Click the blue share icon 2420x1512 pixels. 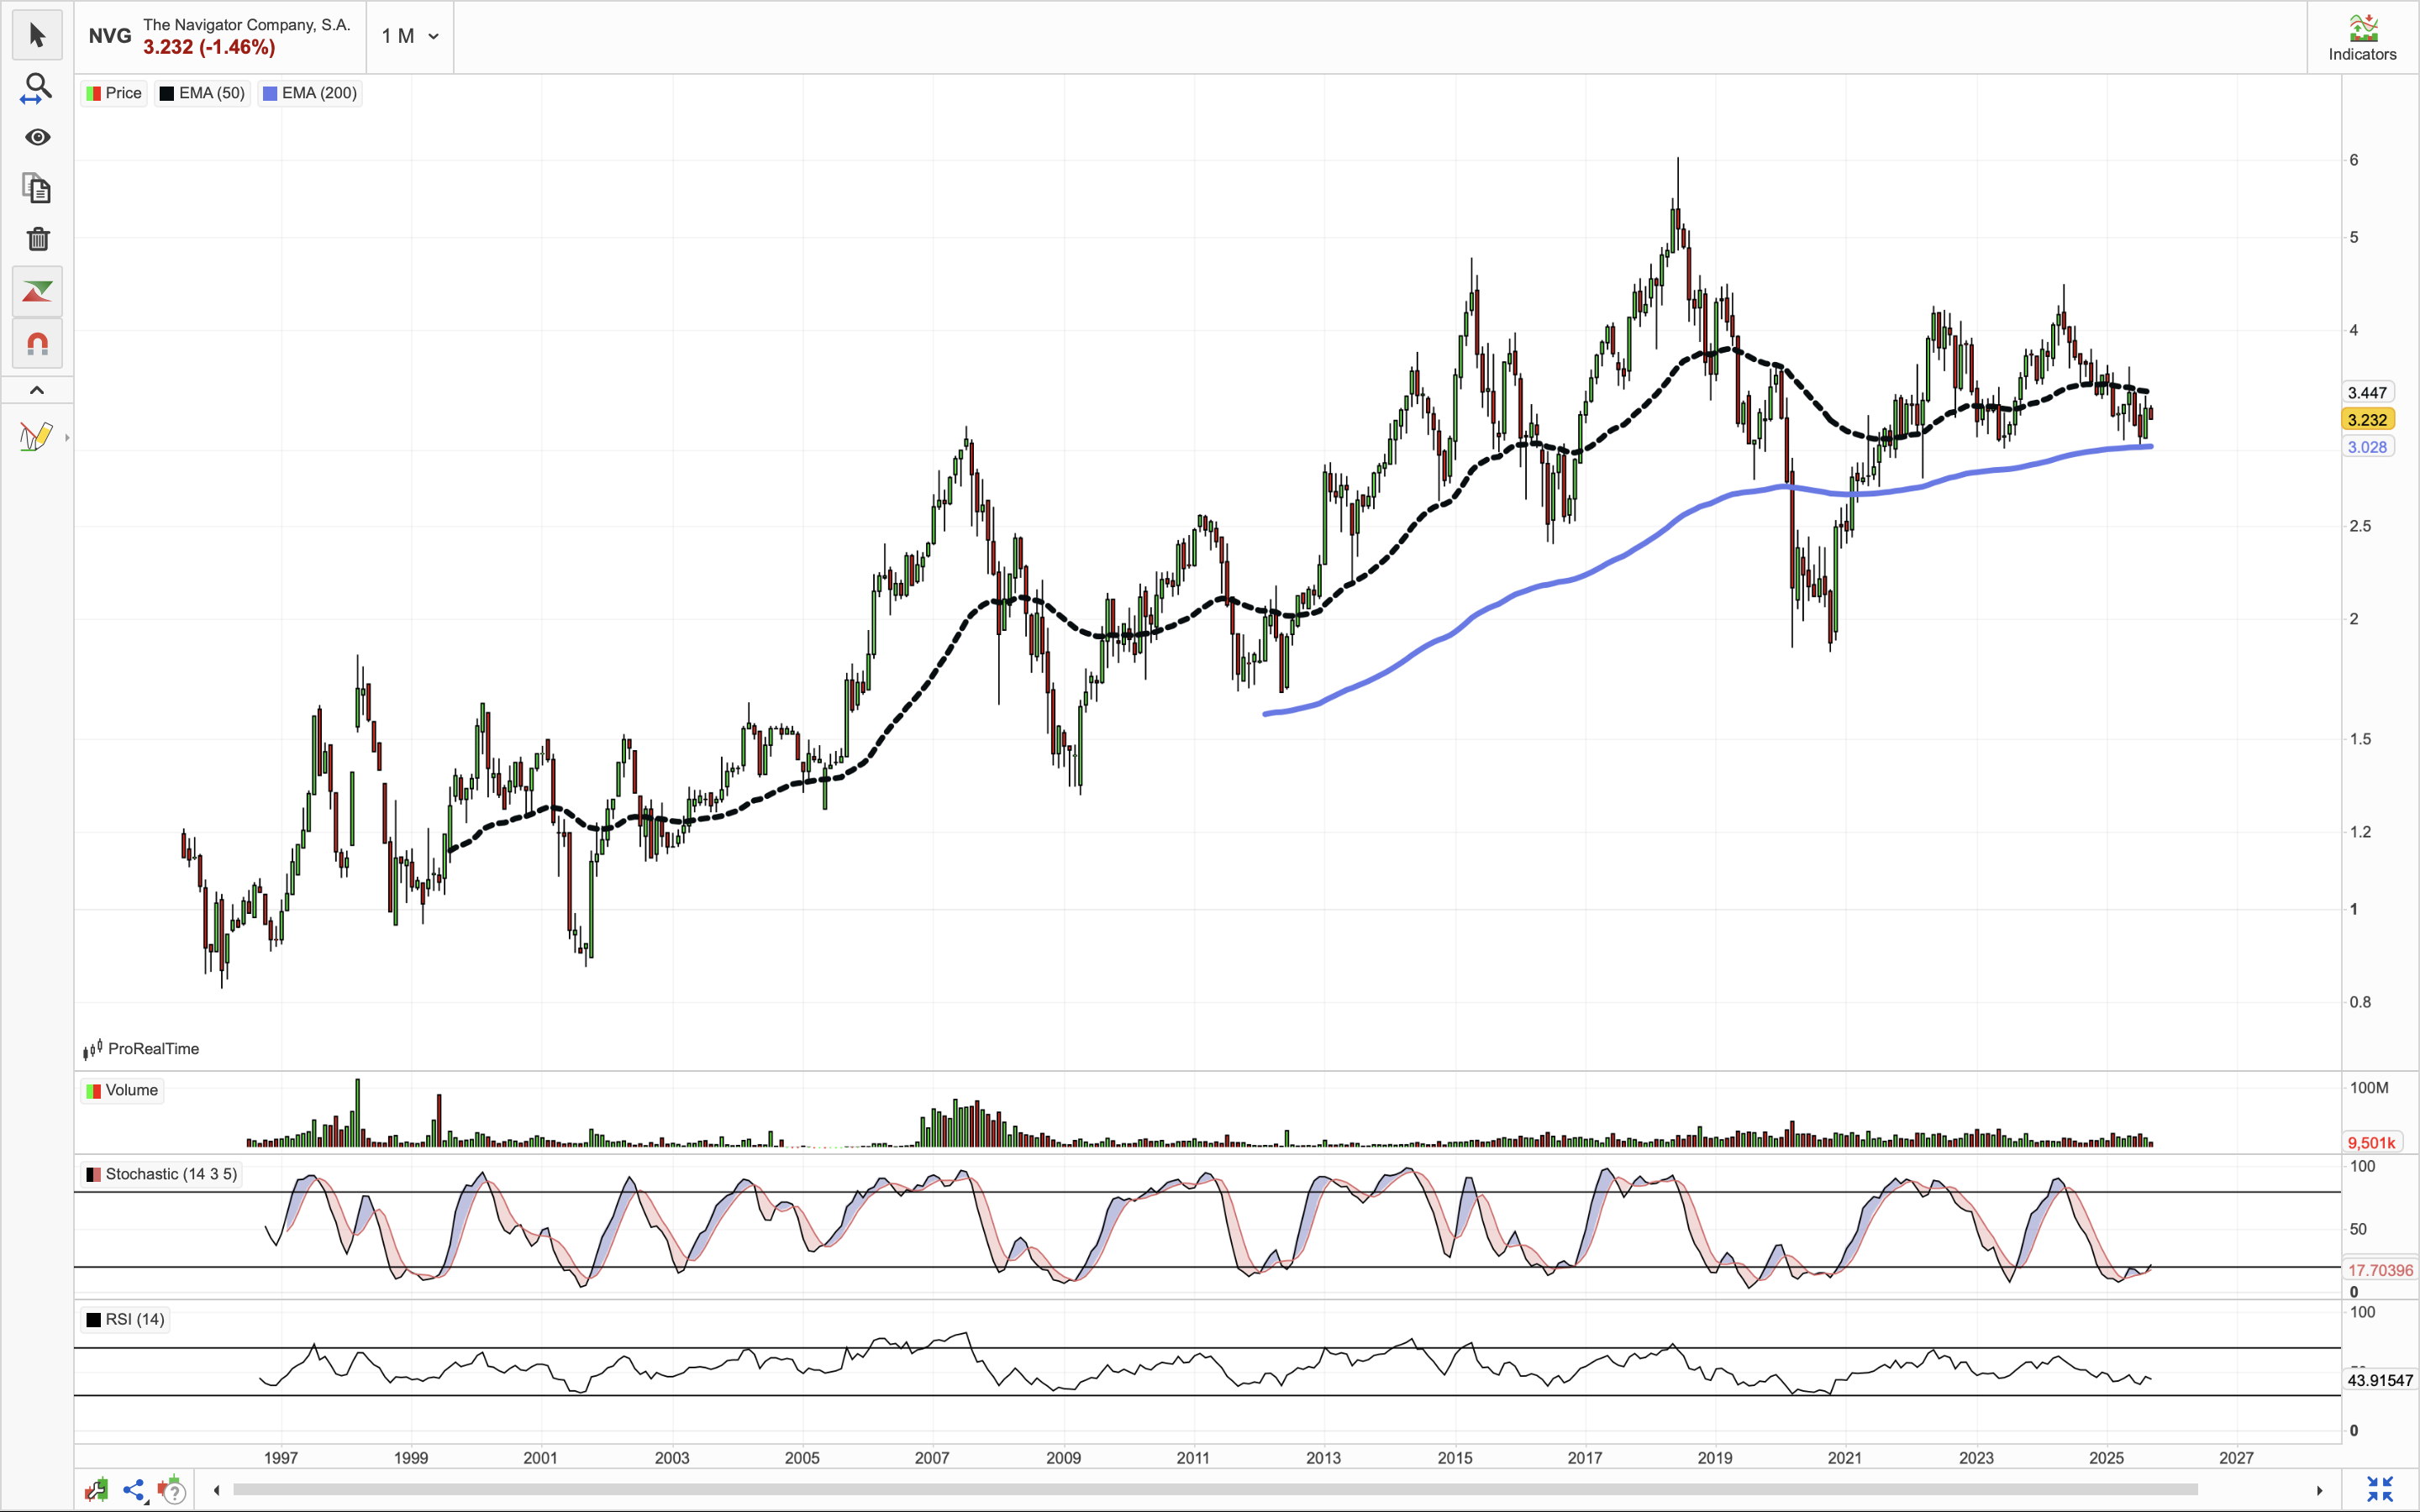pos(134,1490)
